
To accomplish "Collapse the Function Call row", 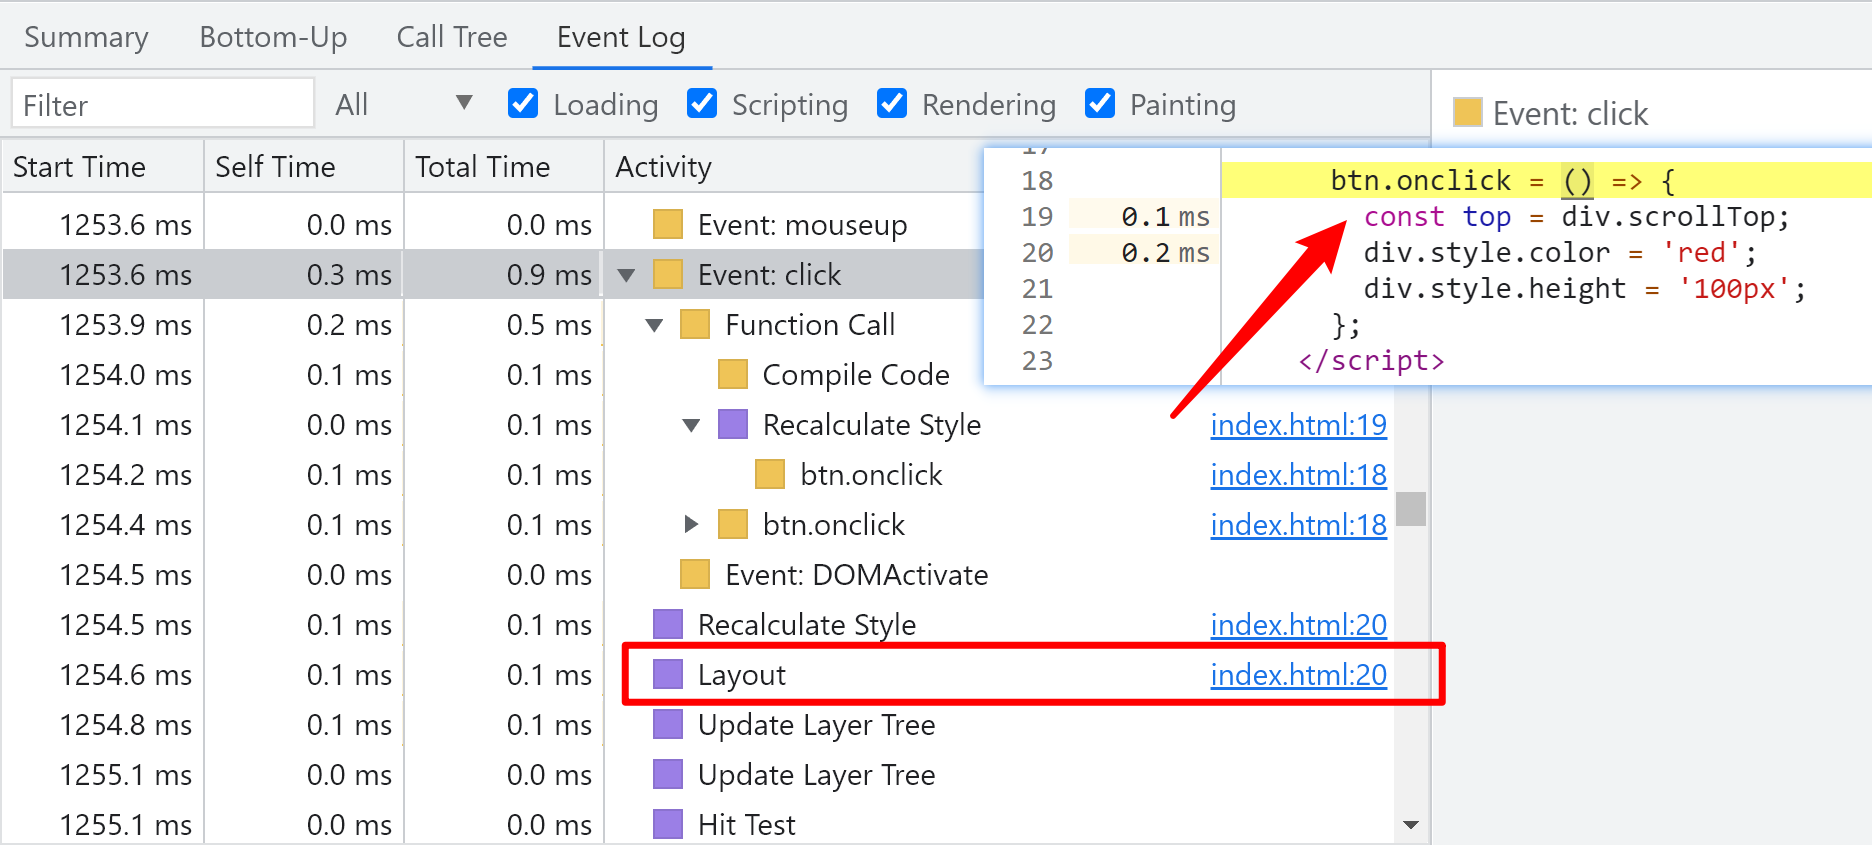I will click(655, 325).
